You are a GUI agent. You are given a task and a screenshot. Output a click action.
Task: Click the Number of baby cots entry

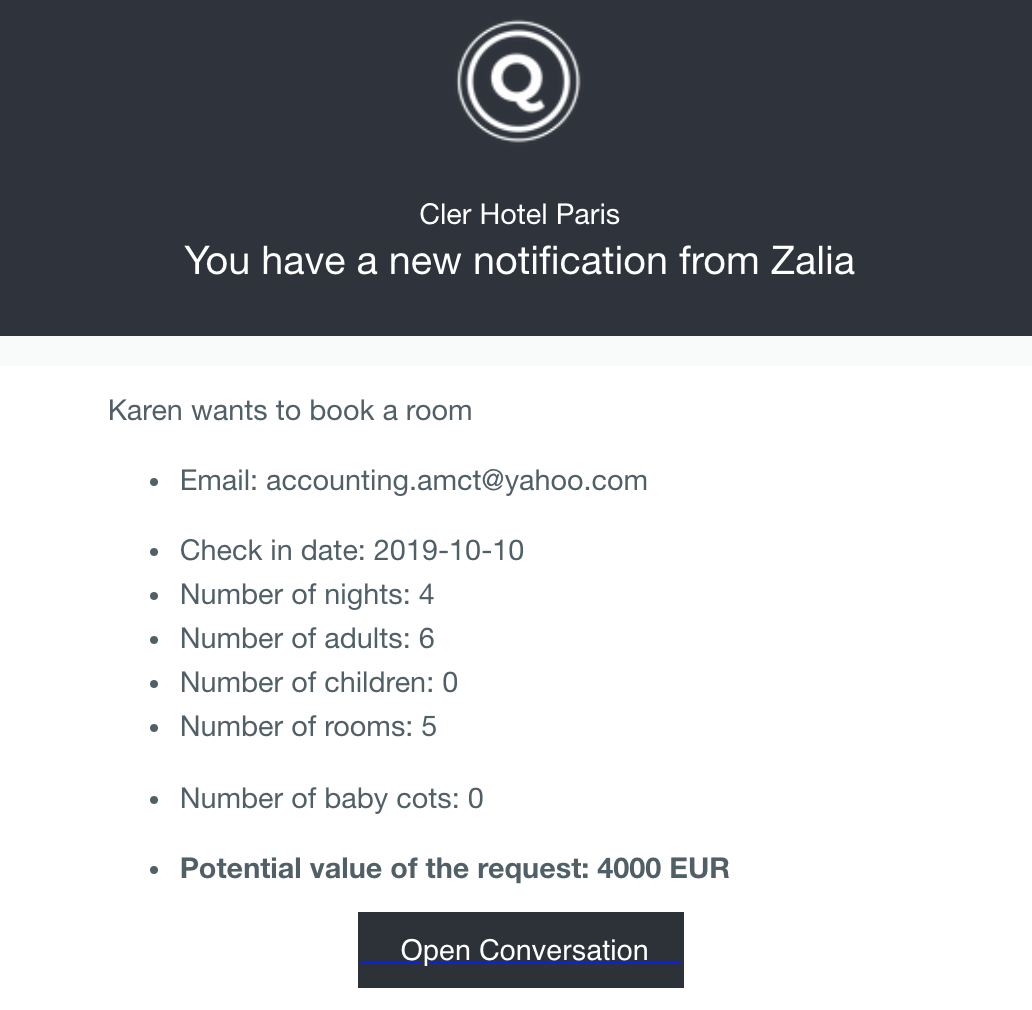click(x=331, y=799)
